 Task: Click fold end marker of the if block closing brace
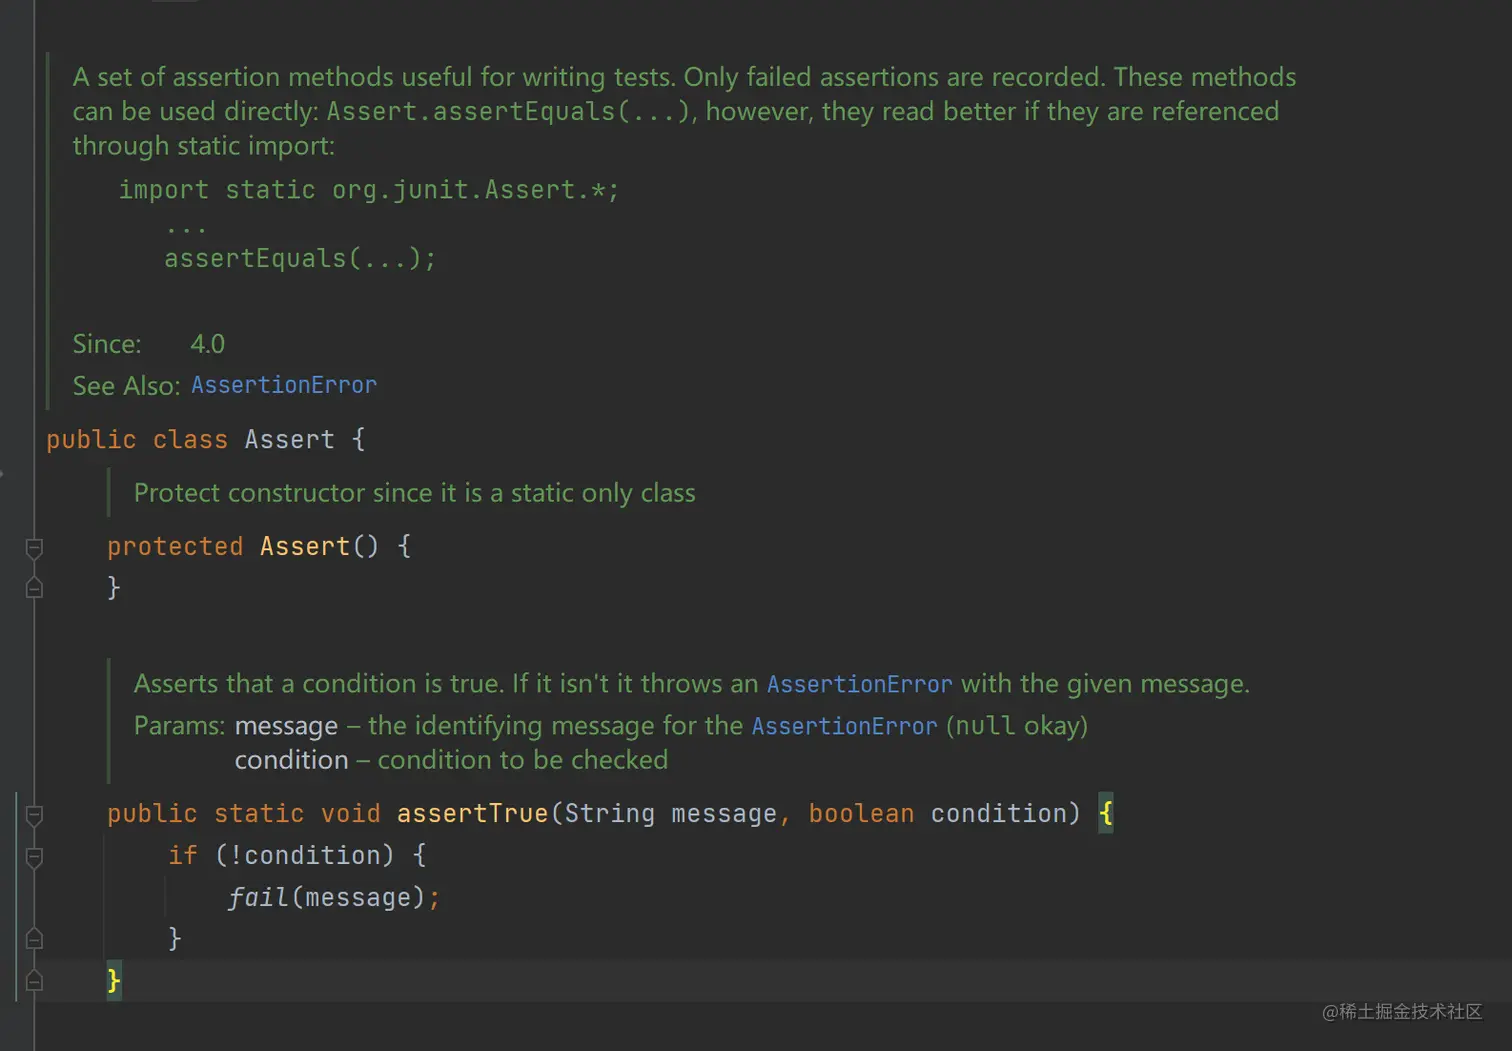[34, 939]
